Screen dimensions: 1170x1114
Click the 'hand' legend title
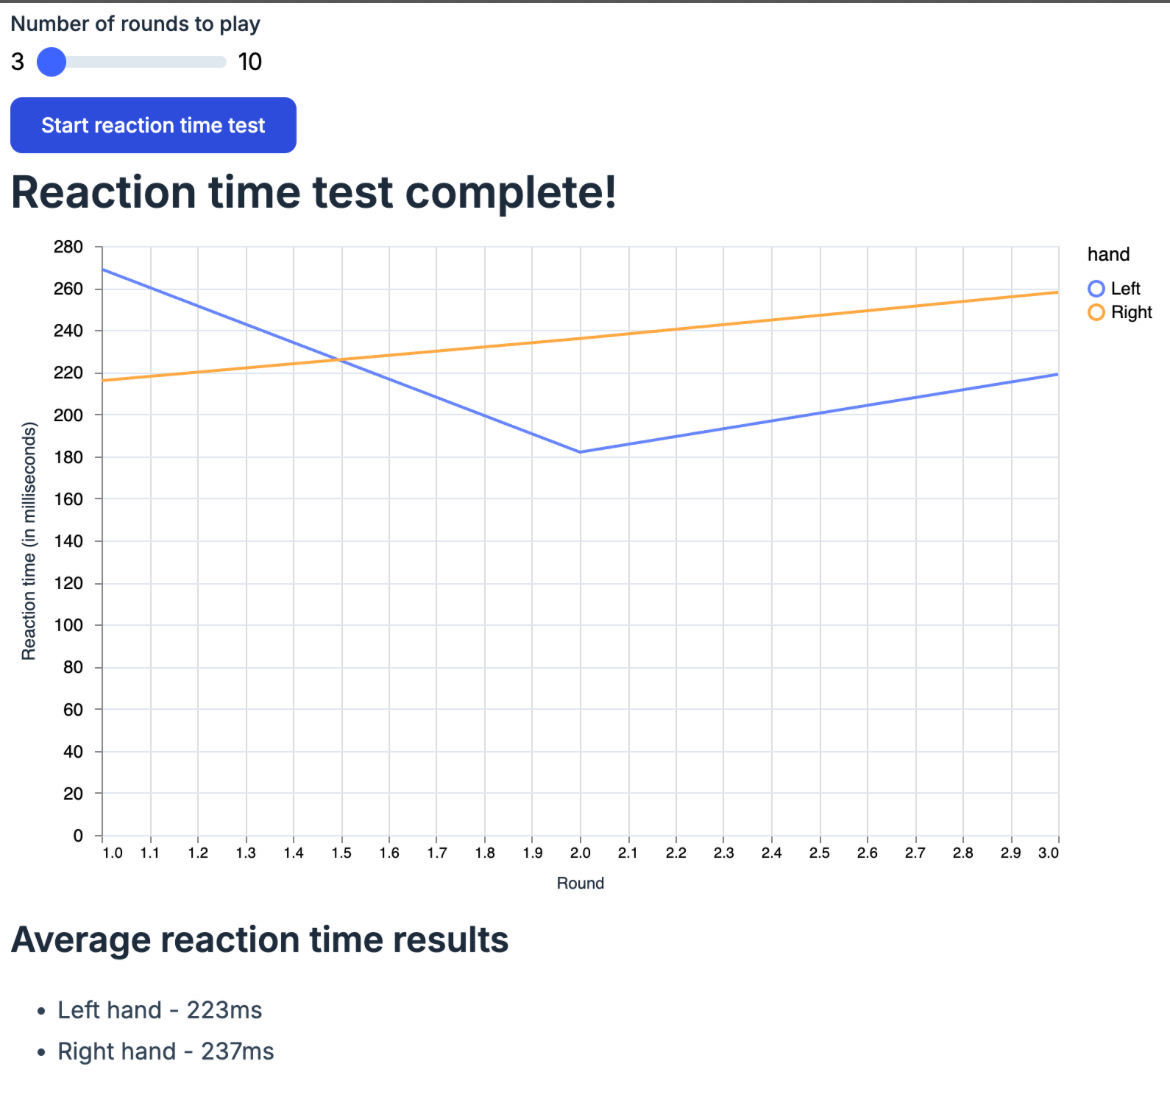[x=1108, y=255]
